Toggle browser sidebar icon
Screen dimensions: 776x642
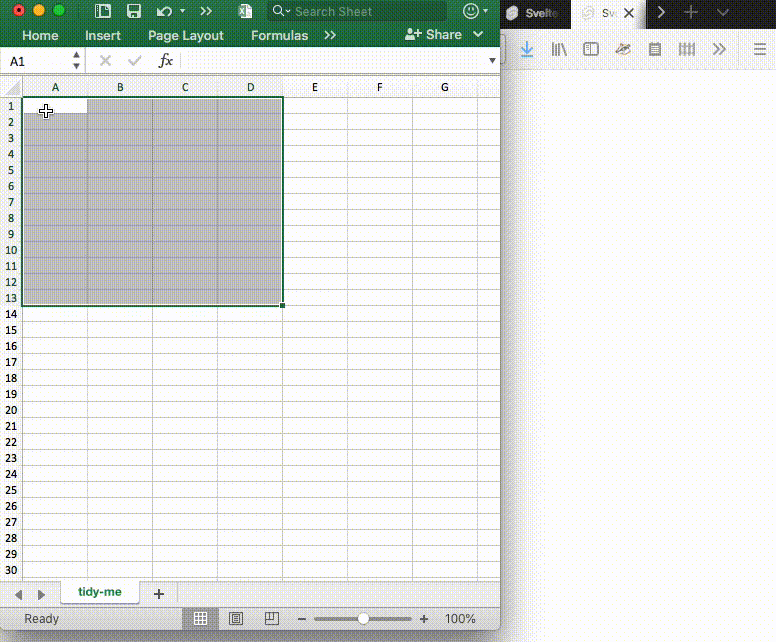[x=591, y=49]
